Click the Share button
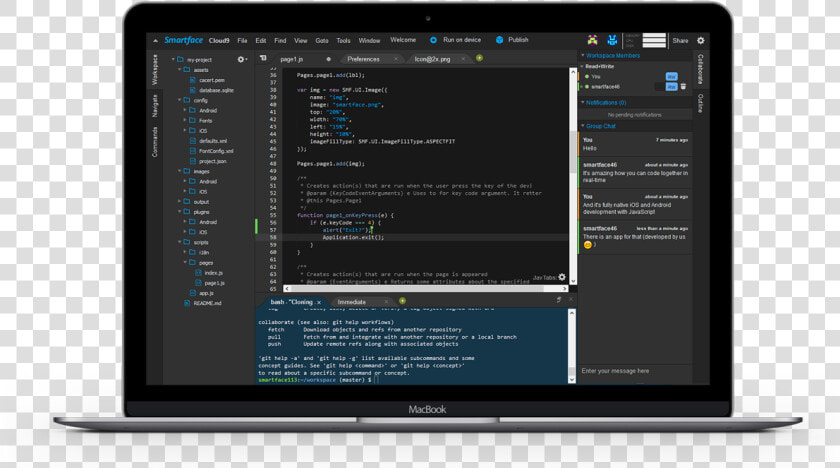The width and height of the screenshot is (840, 468). (680, 41)
